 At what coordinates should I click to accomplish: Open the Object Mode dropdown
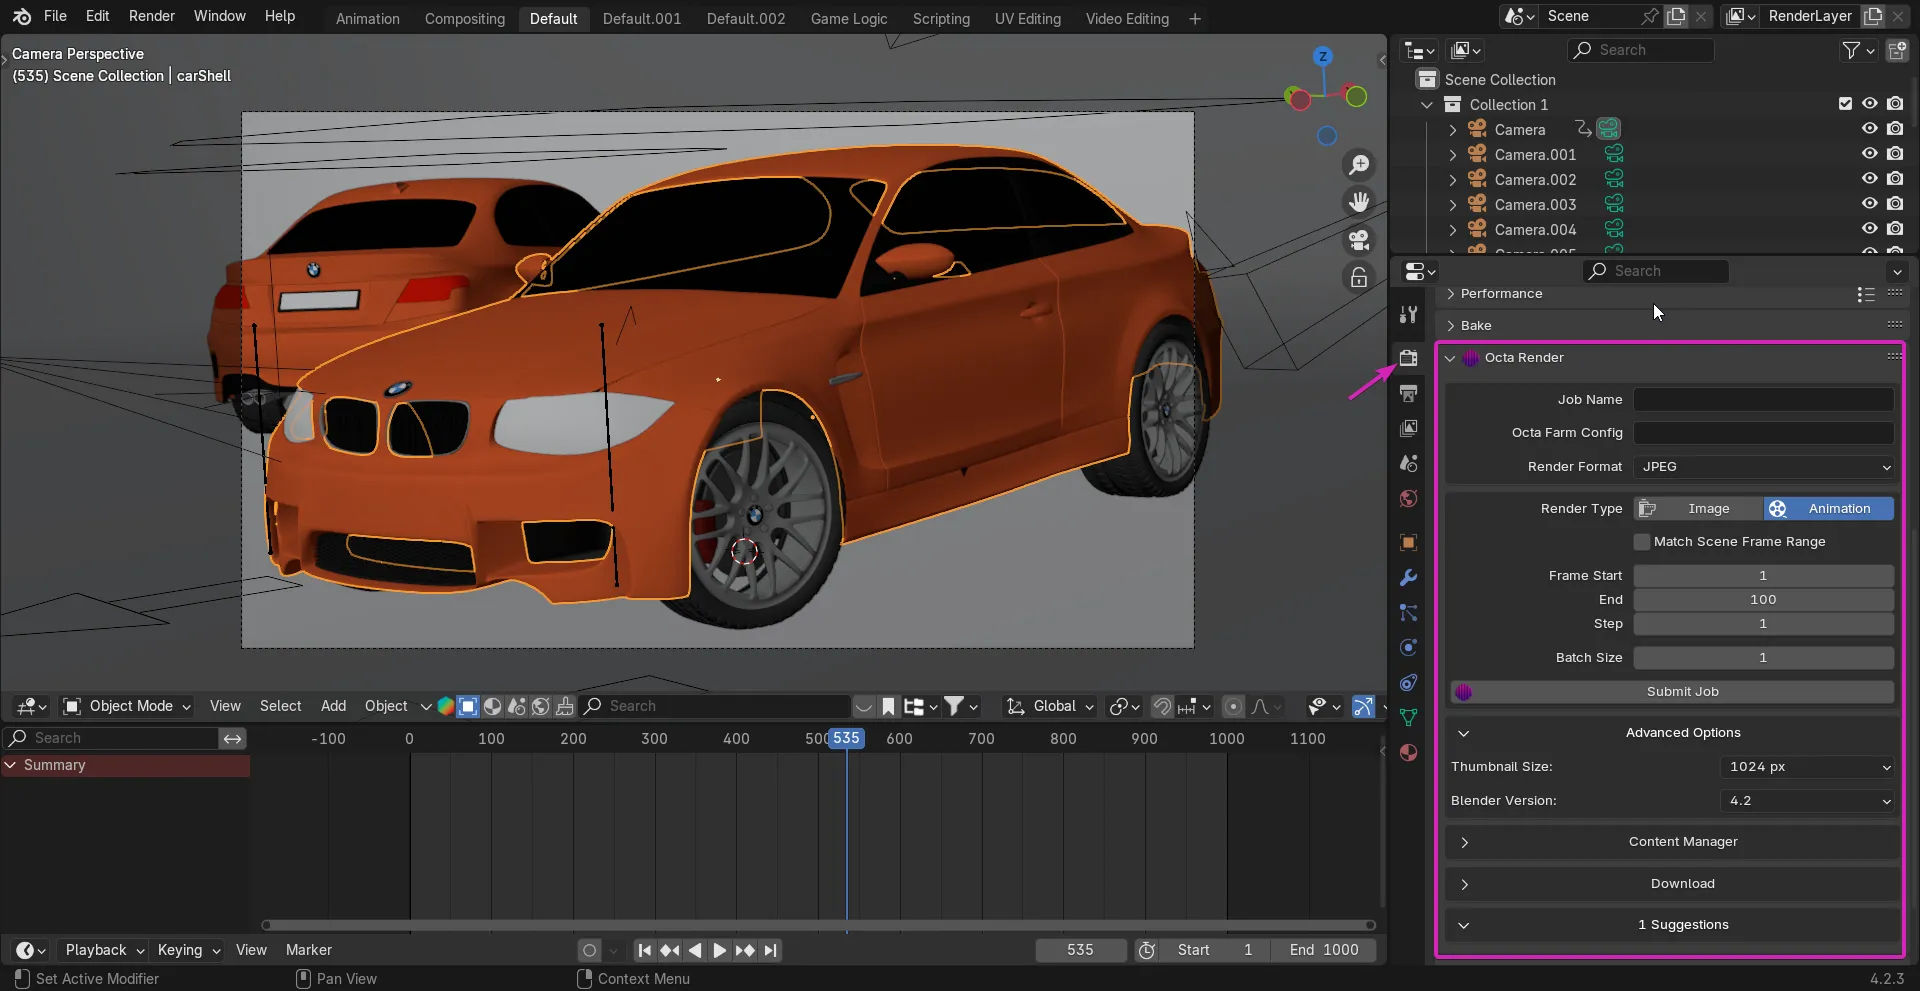coord(127,706)
